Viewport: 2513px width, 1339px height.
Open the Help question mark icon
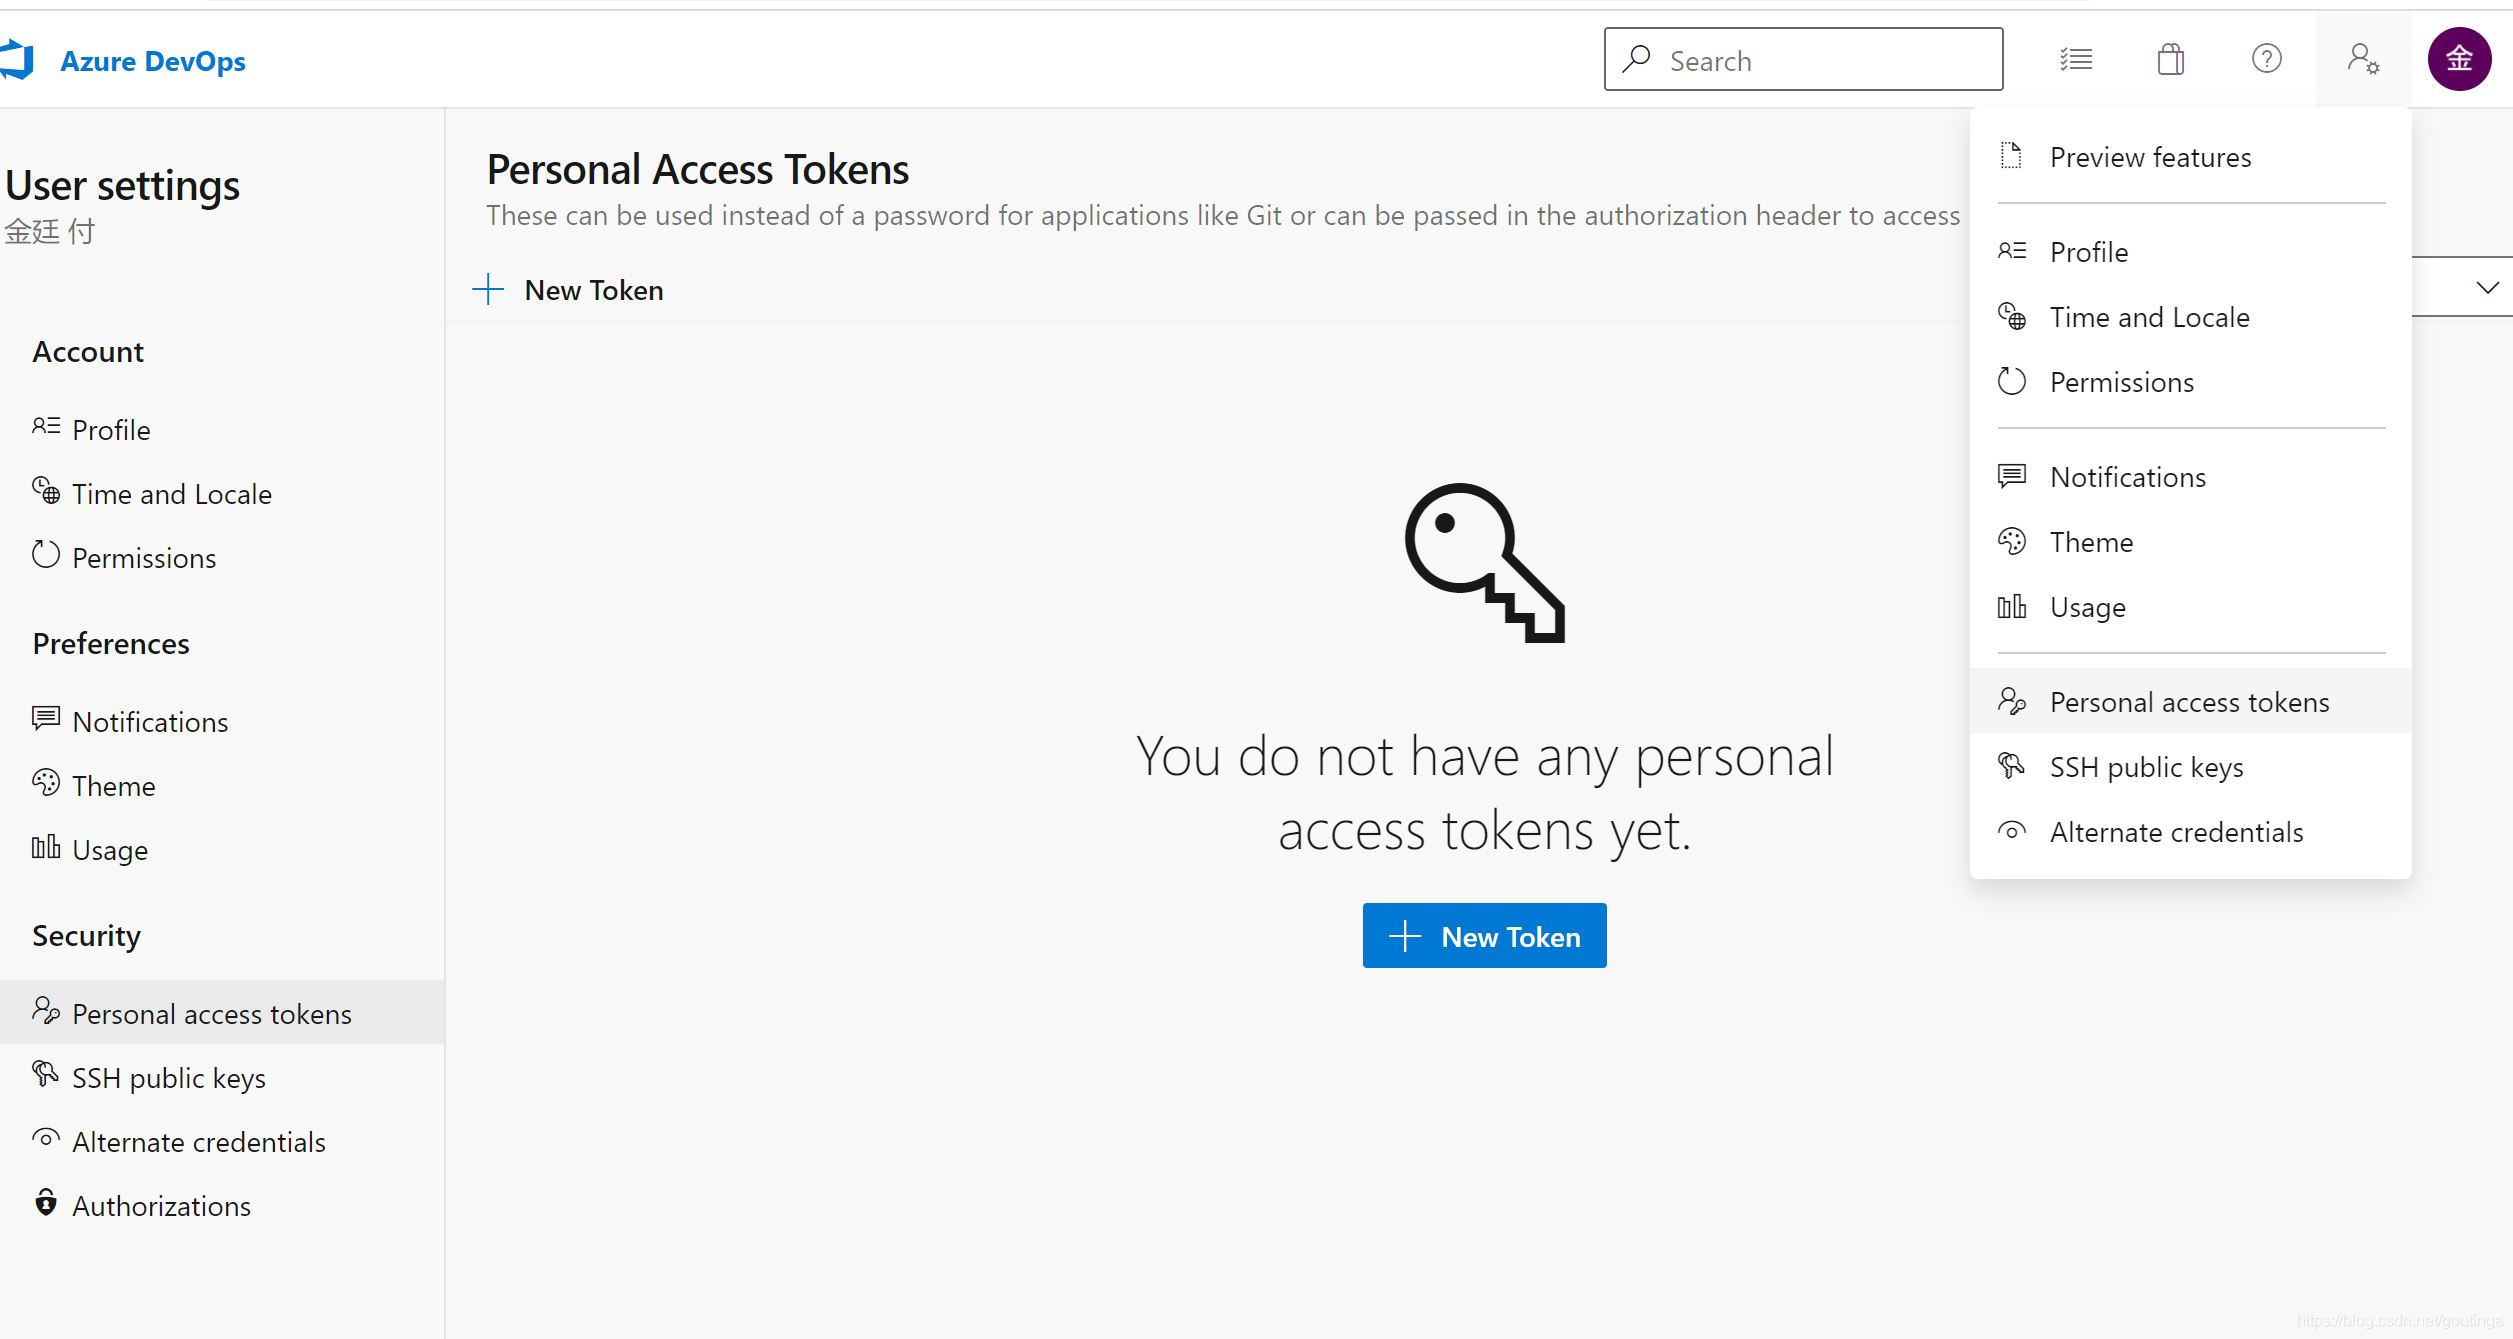click(2266, 60)
